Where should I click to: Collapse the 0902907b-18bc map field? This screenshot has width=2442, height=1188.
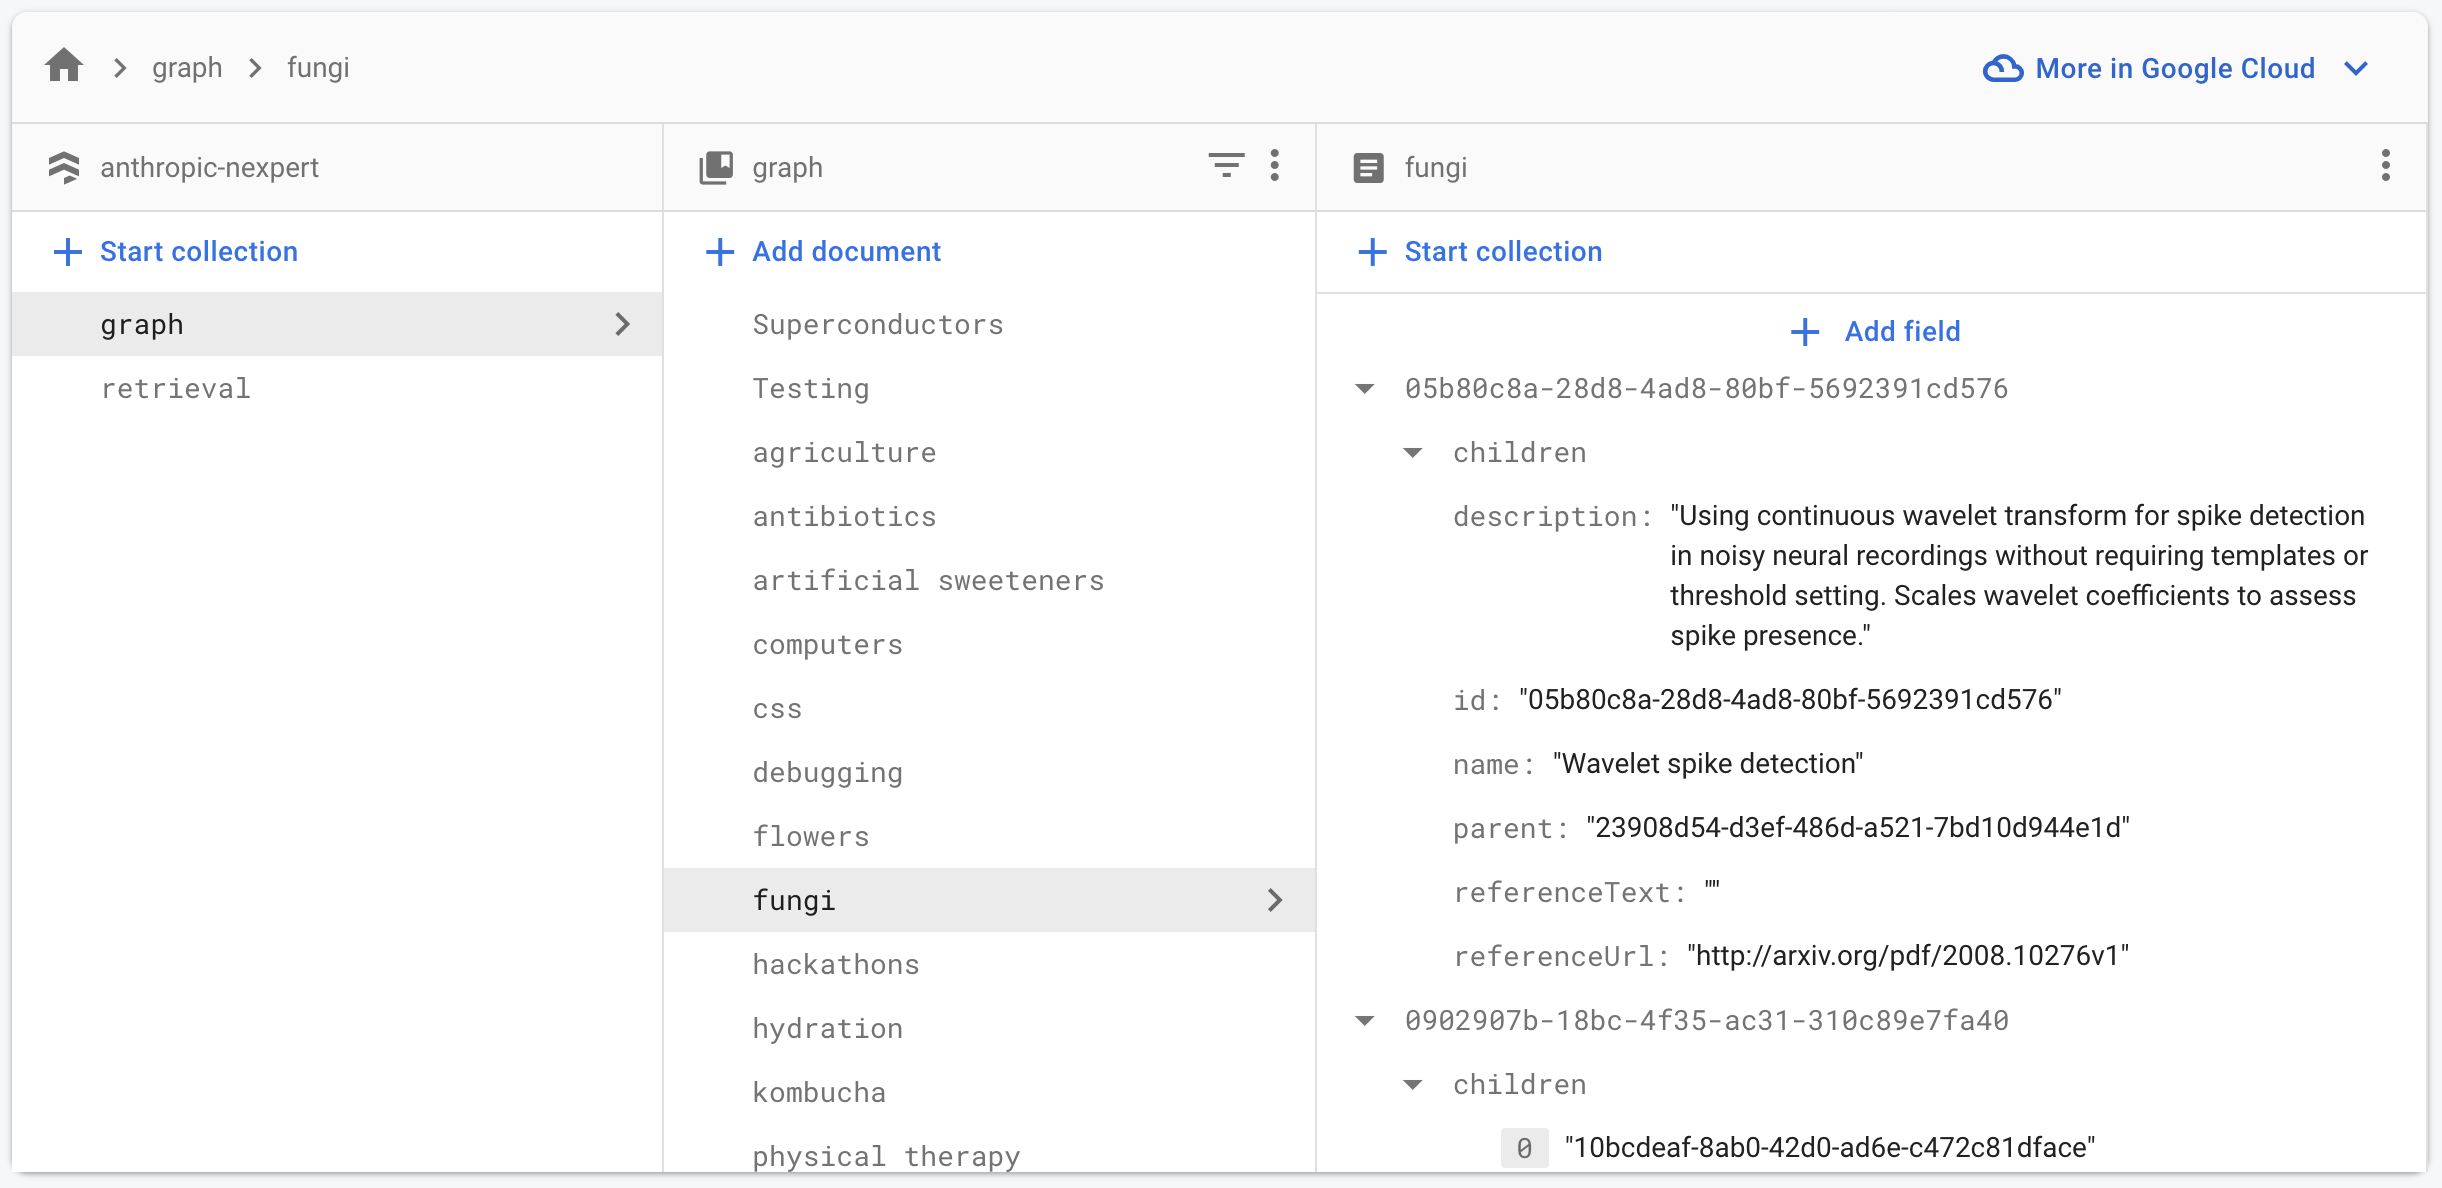(x=1364, y=1021)
